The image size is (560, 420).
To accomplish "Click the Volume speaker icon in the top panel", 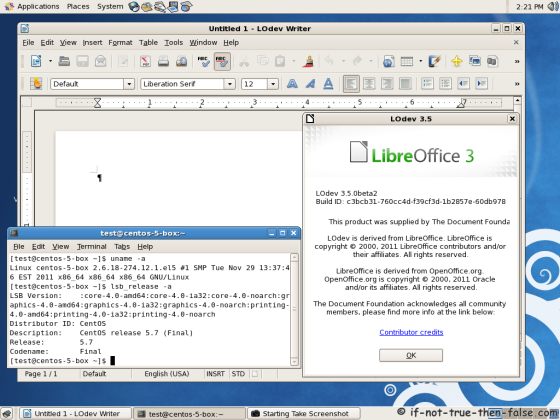I will [x=552, y=6].
